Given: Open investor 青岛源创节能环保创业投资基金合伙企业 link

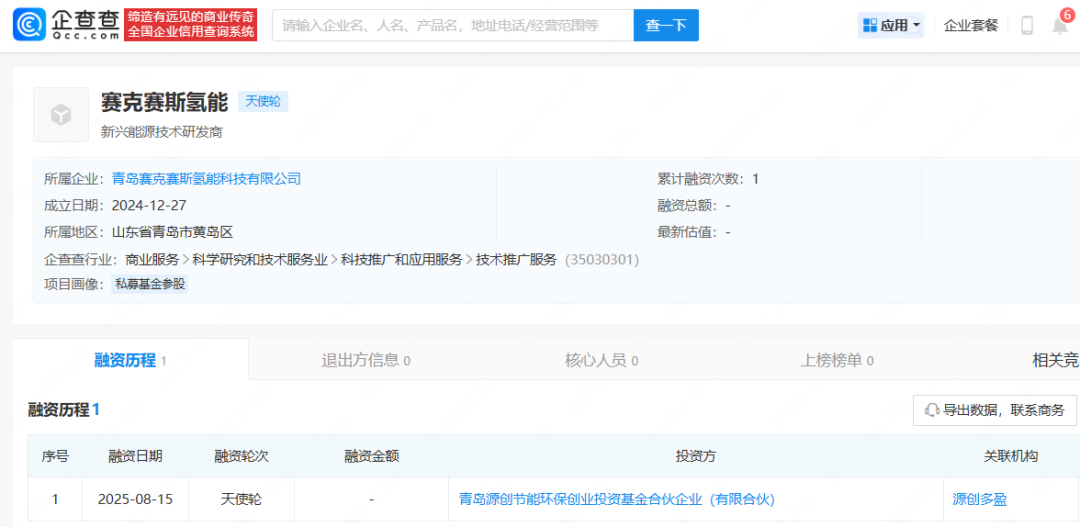Looking at the screenshot, I should [x=617, y=499].
